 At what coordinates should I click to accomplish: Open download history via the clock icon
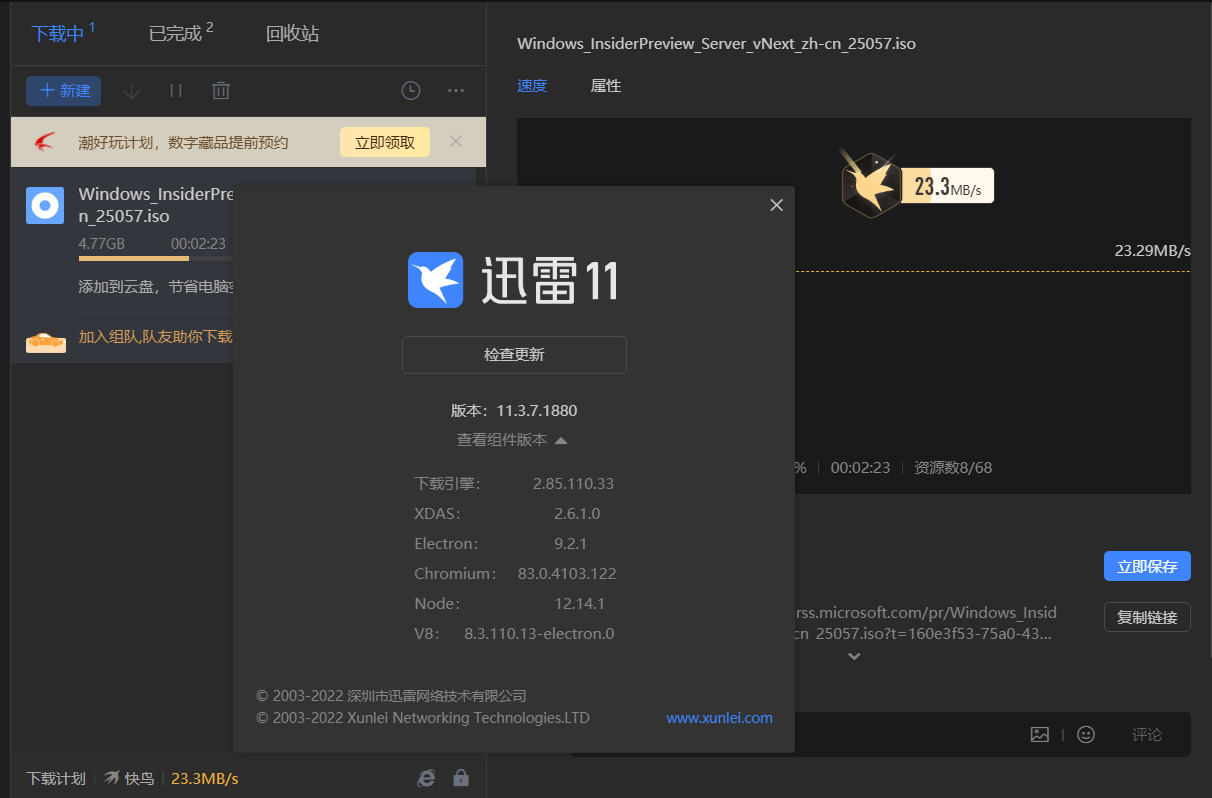click(410, 90)
